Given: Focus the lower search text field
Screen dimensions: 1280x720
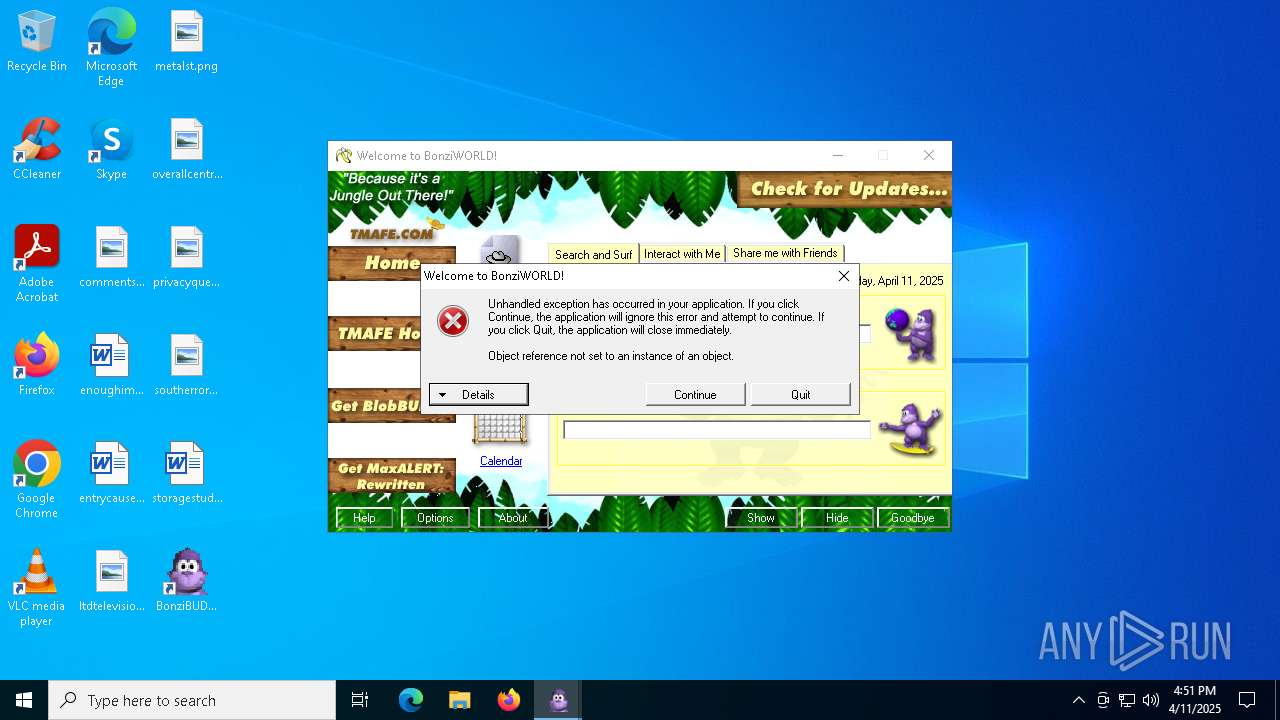Looking at the screenshot, I should click(x=716, y=430).
